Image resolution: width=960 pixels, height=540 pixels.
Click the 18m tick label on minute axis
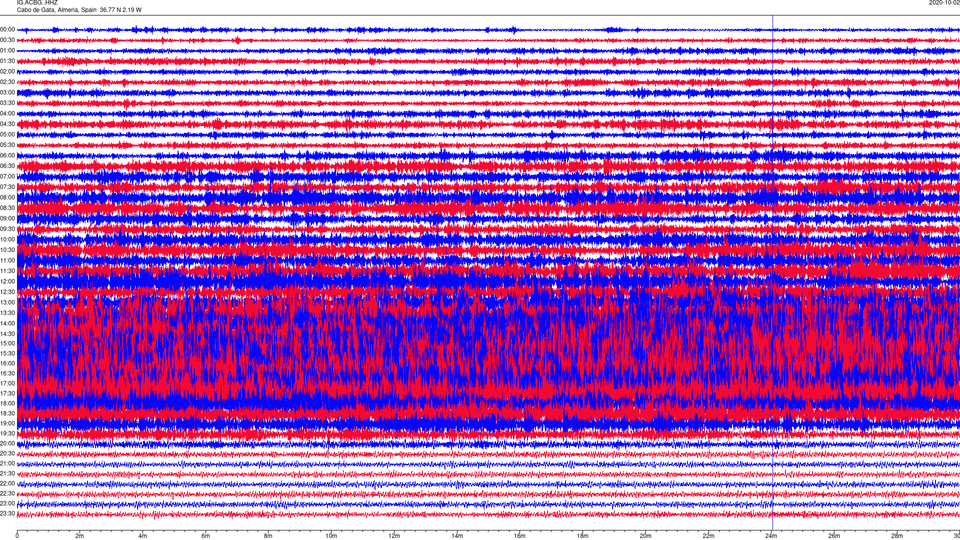coord(583,536)
